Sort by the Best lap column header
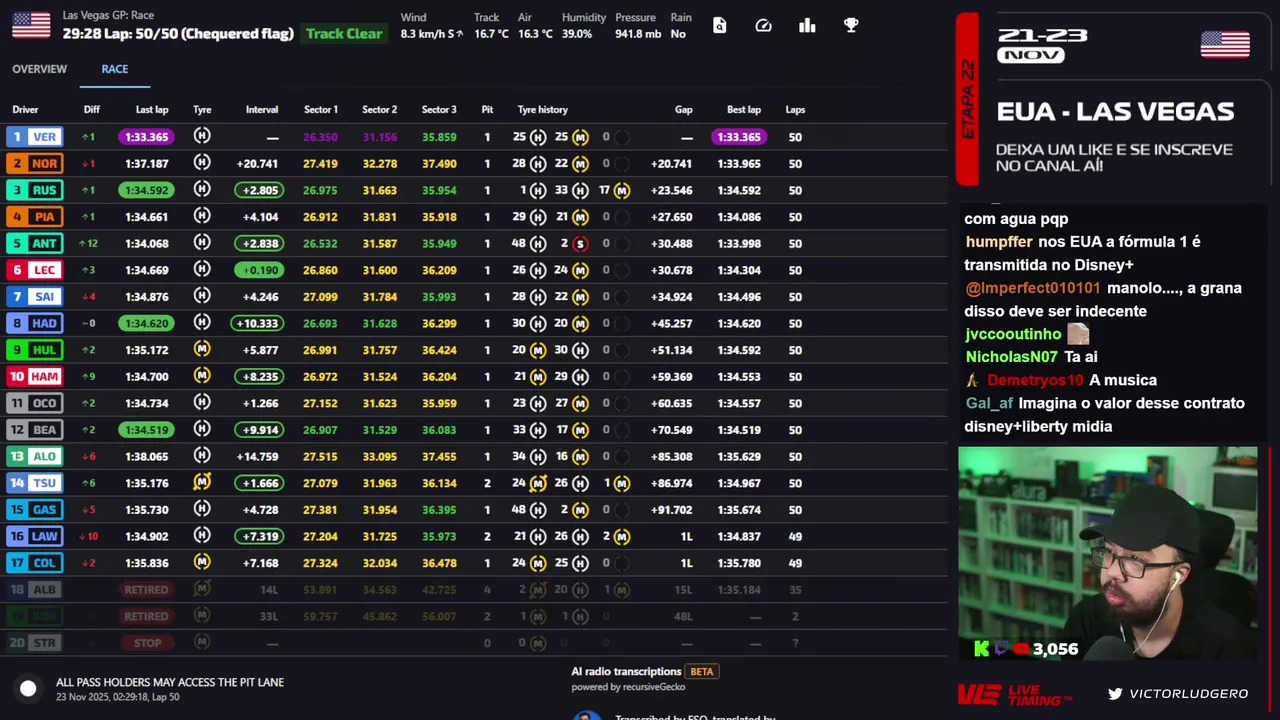This screenshot has height=720, width=1280. coord(744,110)
